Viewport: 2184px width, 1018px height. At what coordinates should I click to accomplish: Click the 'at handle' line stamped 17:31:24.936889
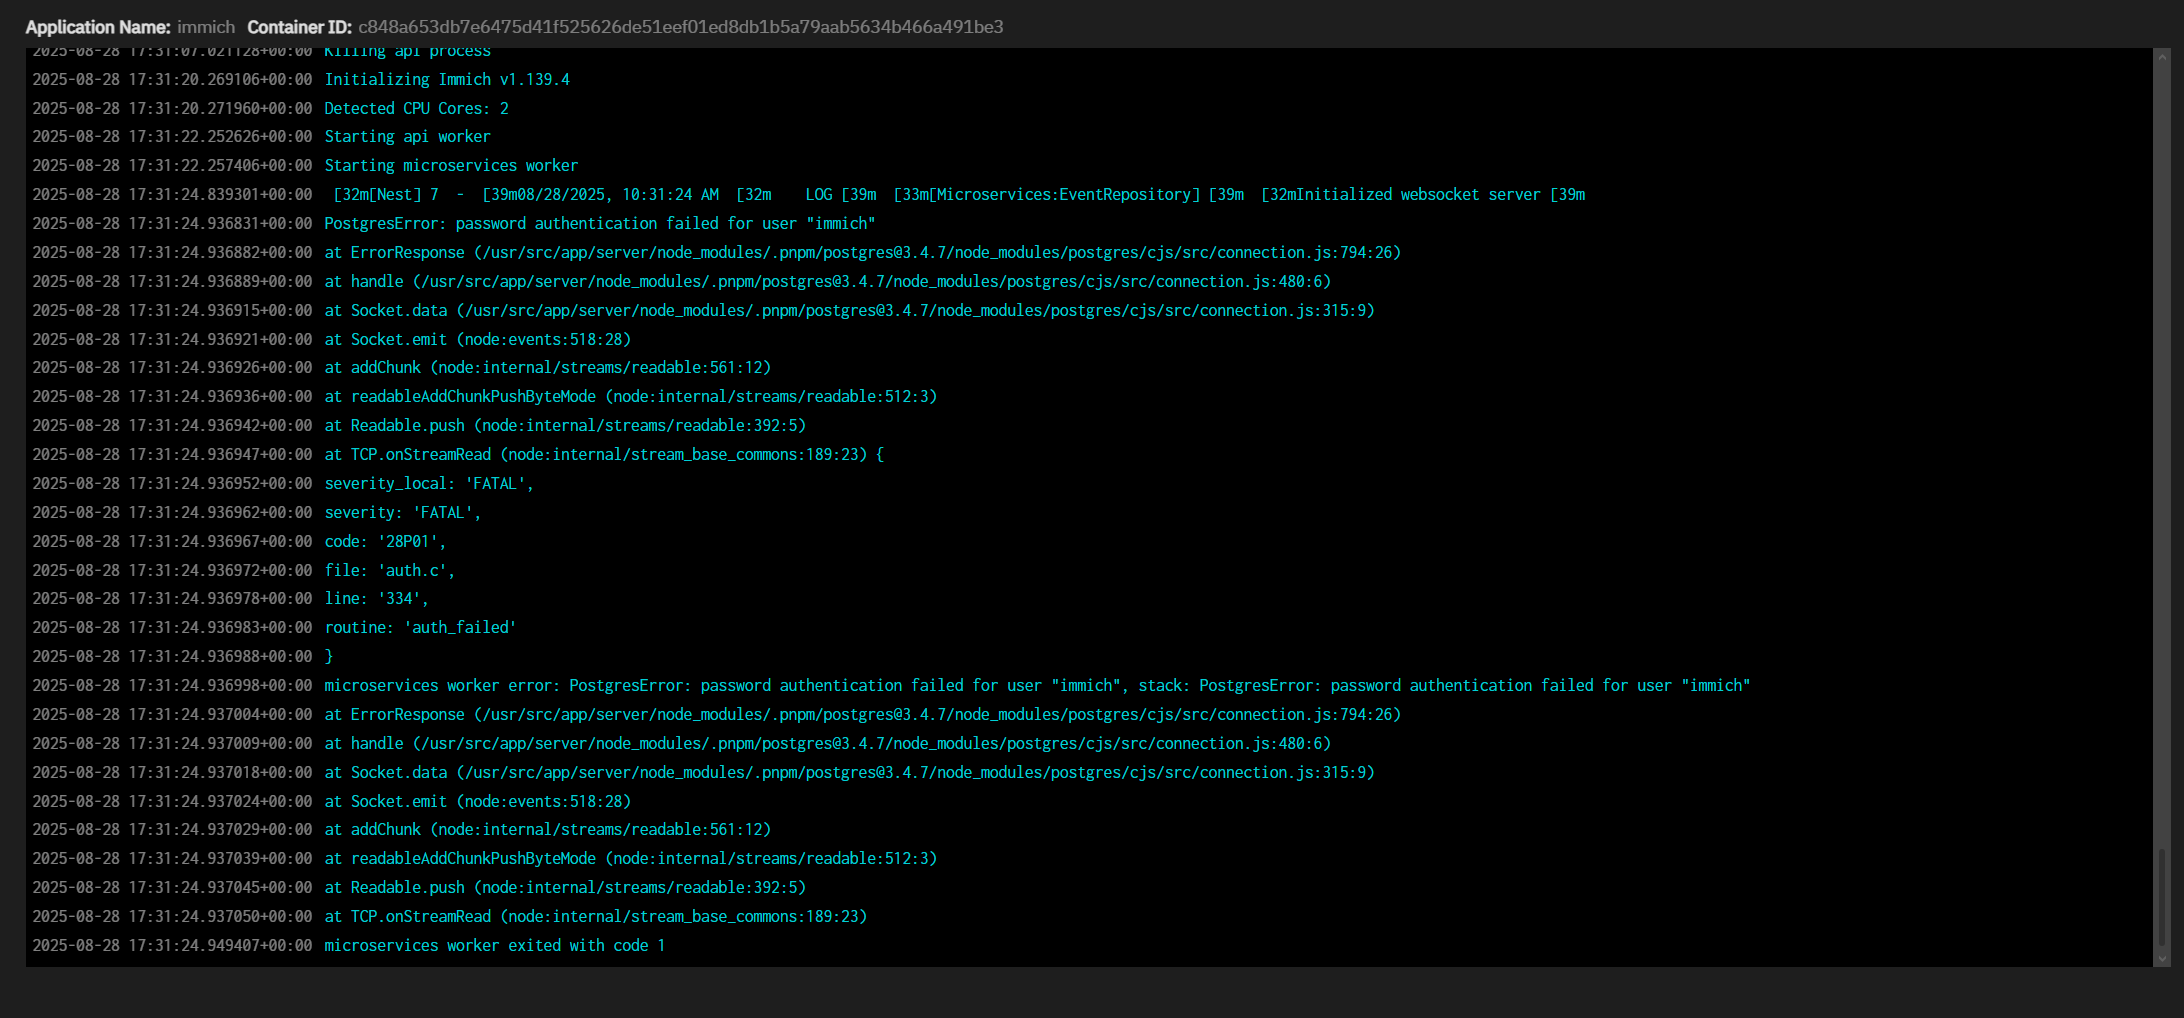tap(827, 282)
